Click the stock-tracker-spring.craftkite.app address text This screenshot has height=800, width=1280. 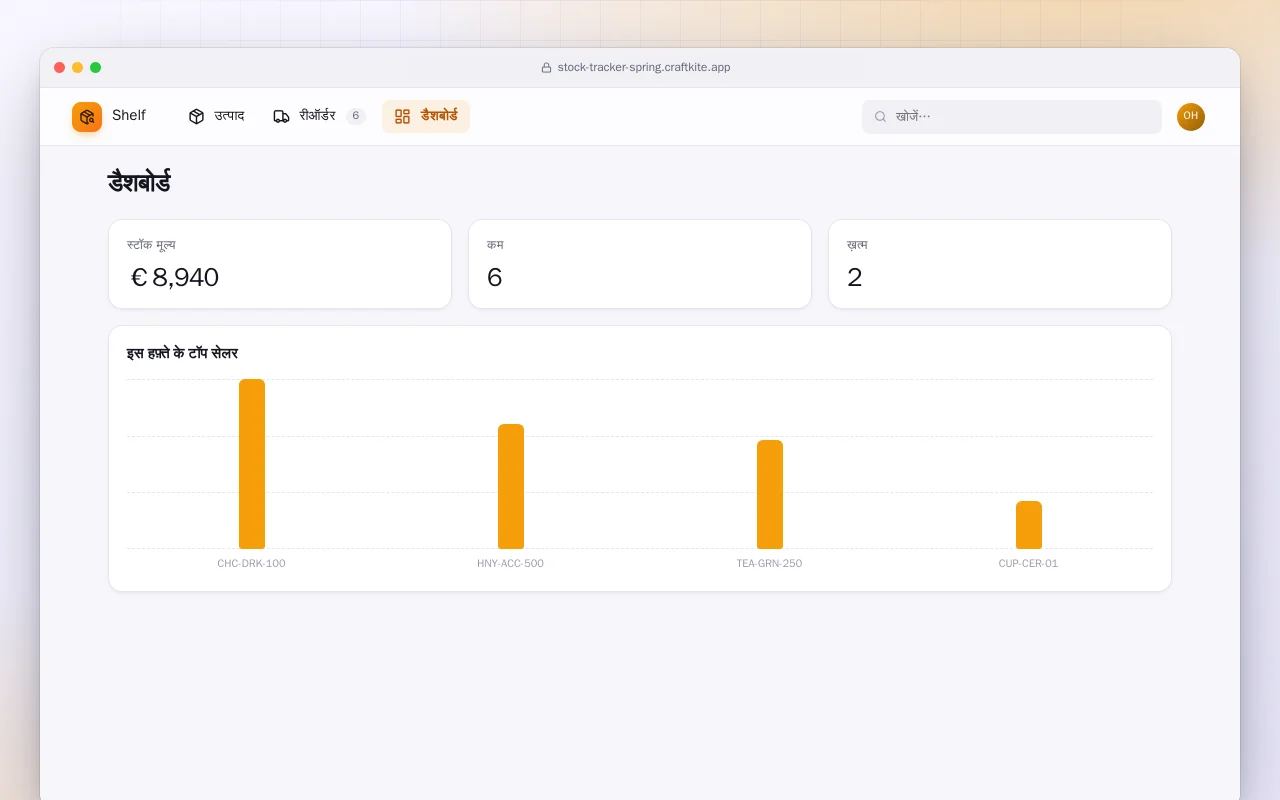pyautogui.click(x=644, y=68)
